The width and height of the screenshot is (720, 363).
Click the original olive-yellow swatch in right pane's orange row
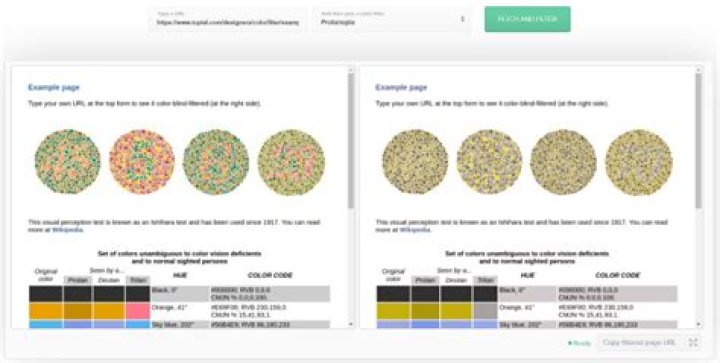point(393,311)
